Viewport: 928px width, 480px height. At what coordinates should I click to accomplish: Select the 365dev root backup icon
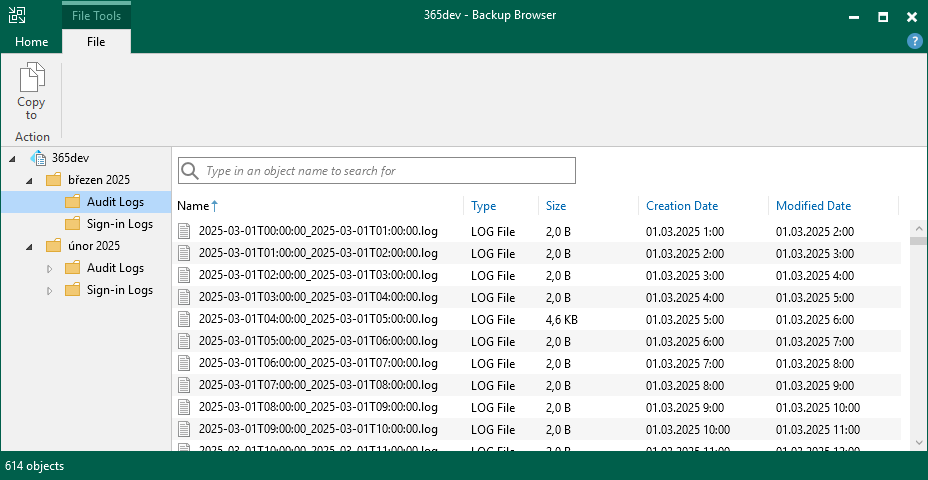coord(38,158)
